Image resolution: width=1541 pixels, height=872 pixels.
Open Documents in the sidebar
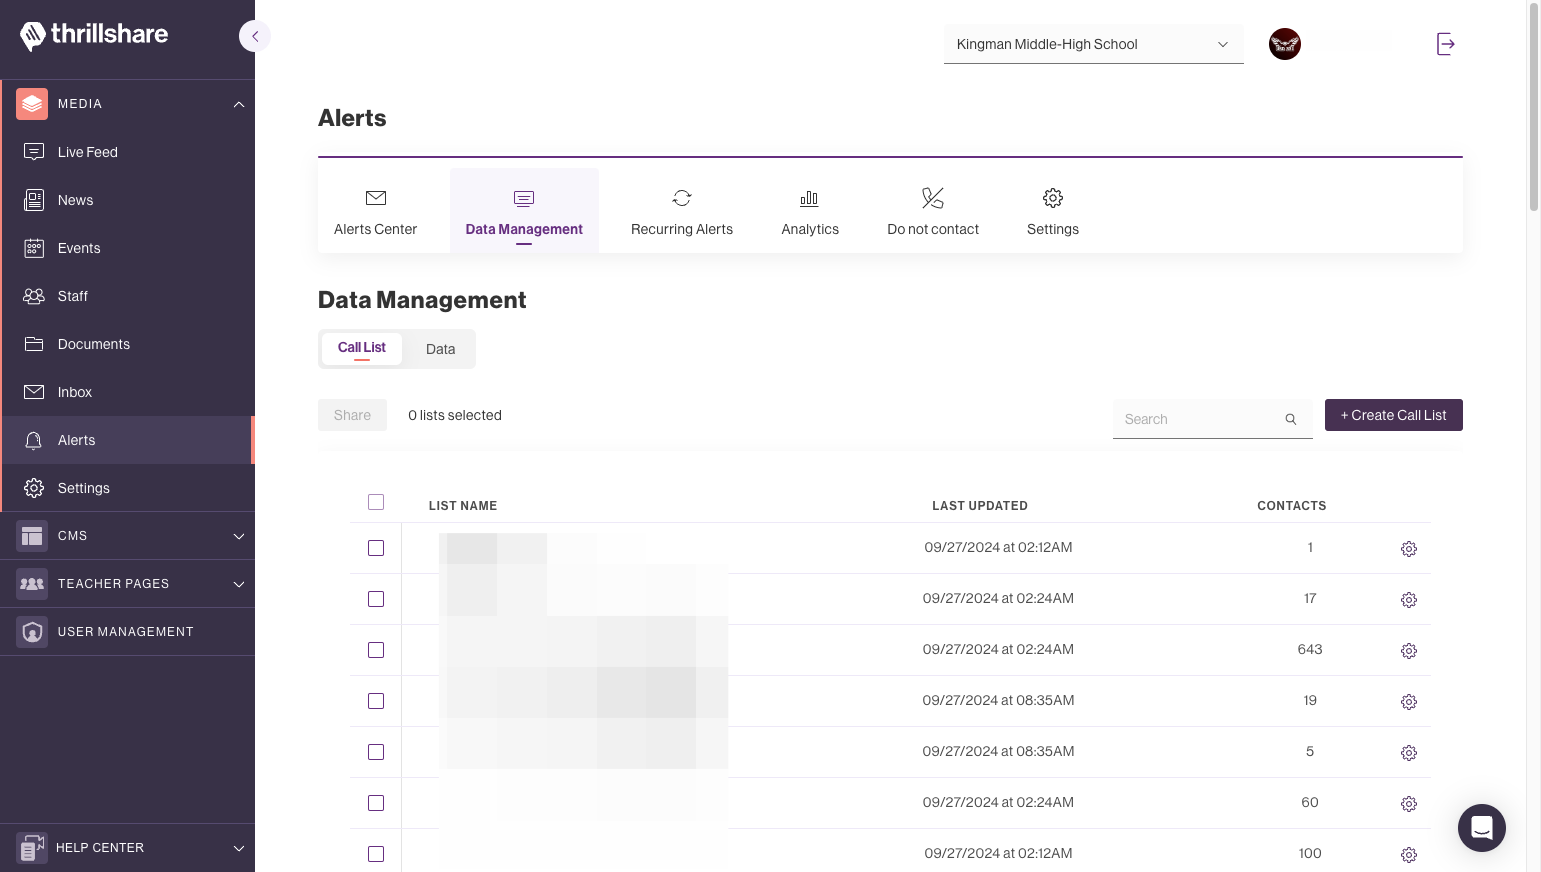(127, 344)
